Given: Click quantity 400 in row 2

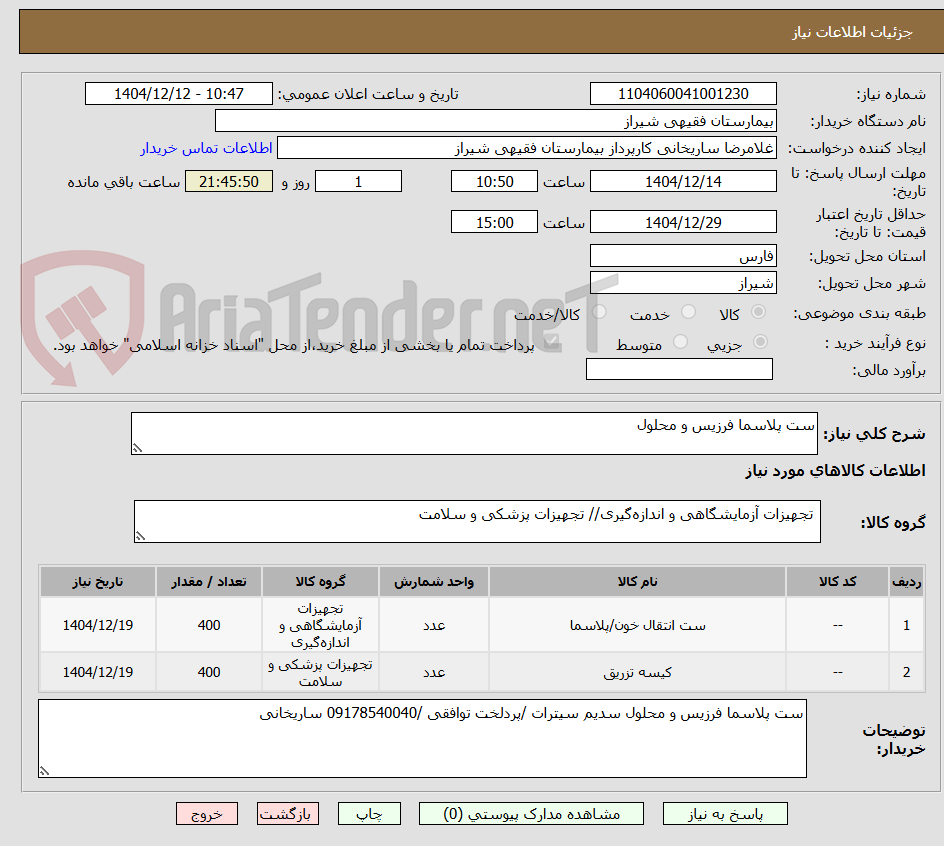Looking at the screenshot, I should (209, 672).
